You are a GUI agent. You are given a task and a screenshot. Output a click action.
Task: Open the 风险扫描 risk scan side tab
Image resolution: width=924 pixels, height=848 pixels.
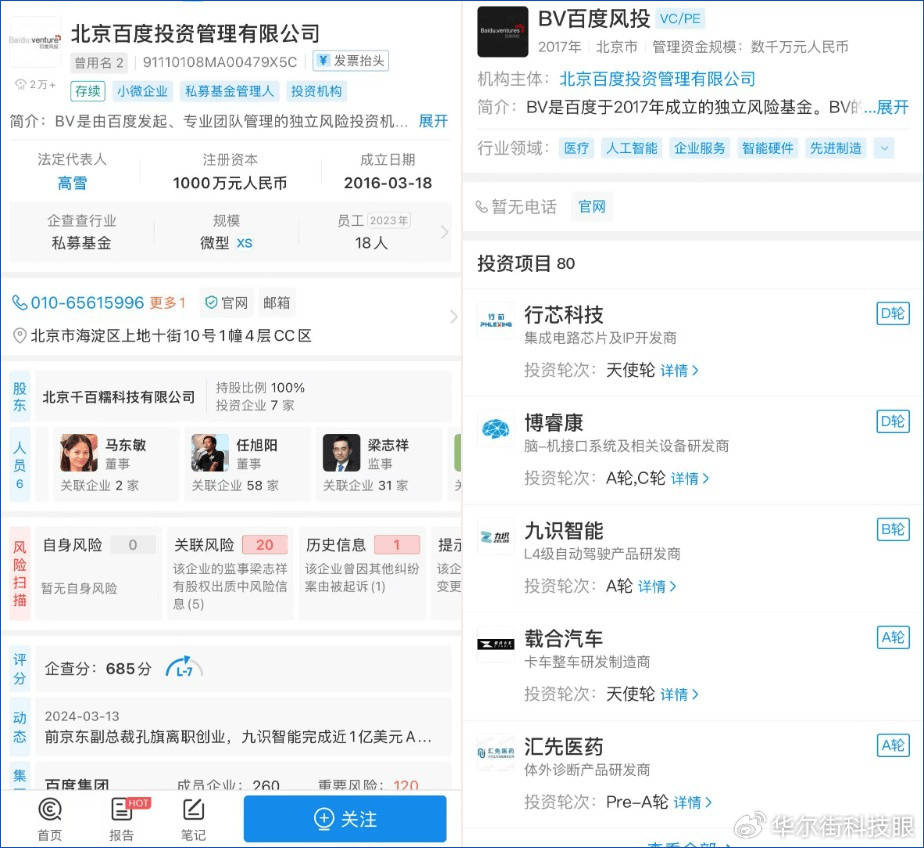(19, 573)
